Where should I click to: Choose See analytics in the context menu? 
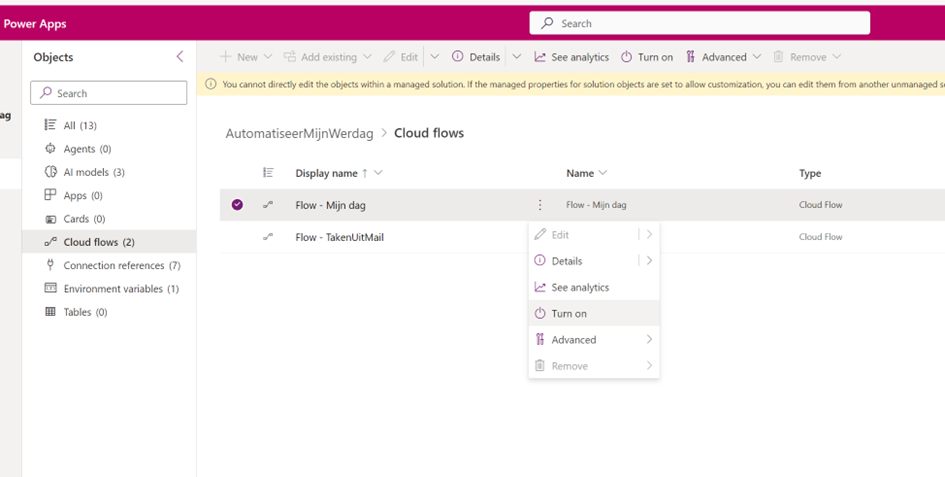580,287
